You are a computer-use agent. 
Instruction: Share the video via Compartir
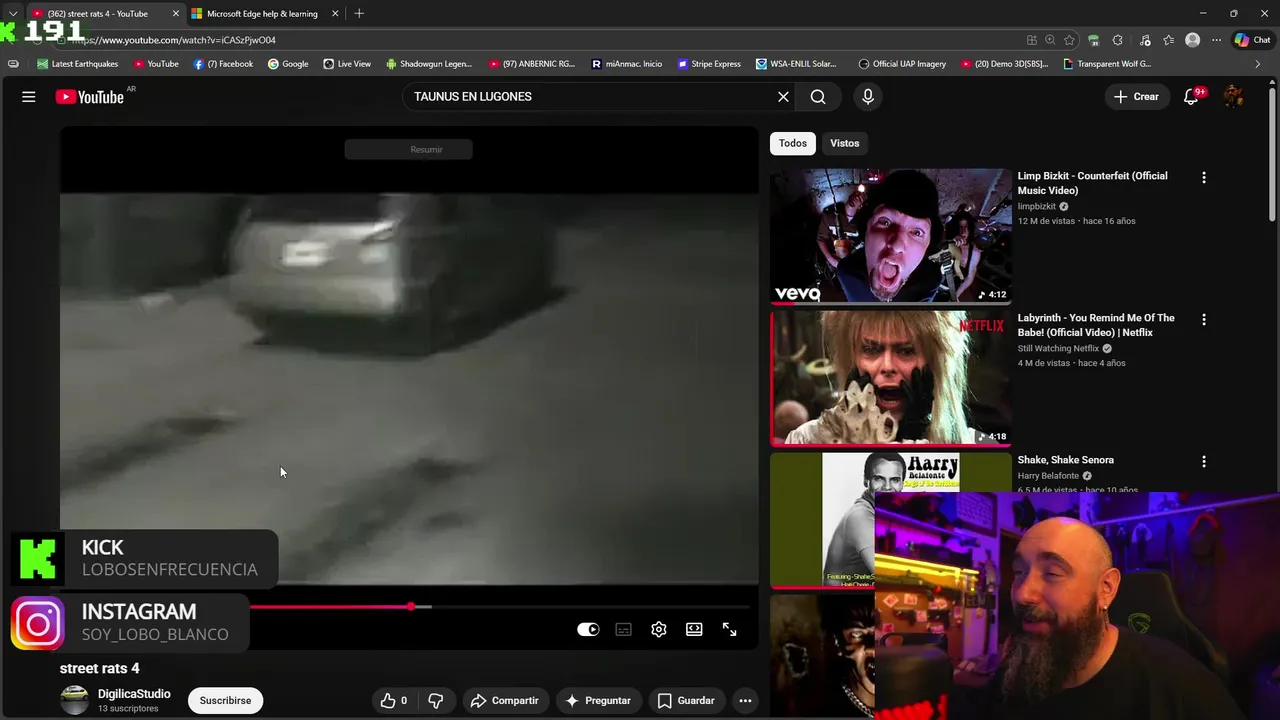click(x=505, y=701)
